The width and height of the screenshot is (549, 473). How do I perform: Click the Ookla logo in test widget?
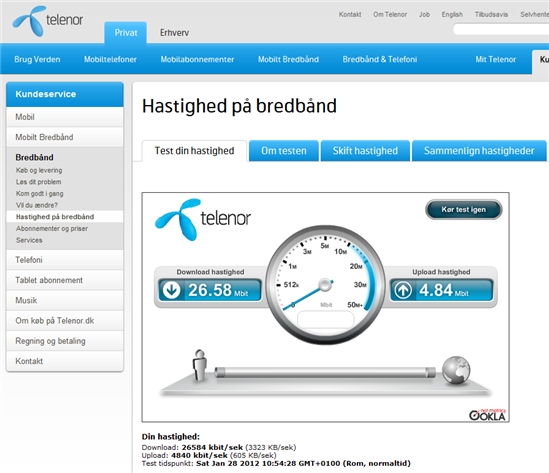point(487,415)
